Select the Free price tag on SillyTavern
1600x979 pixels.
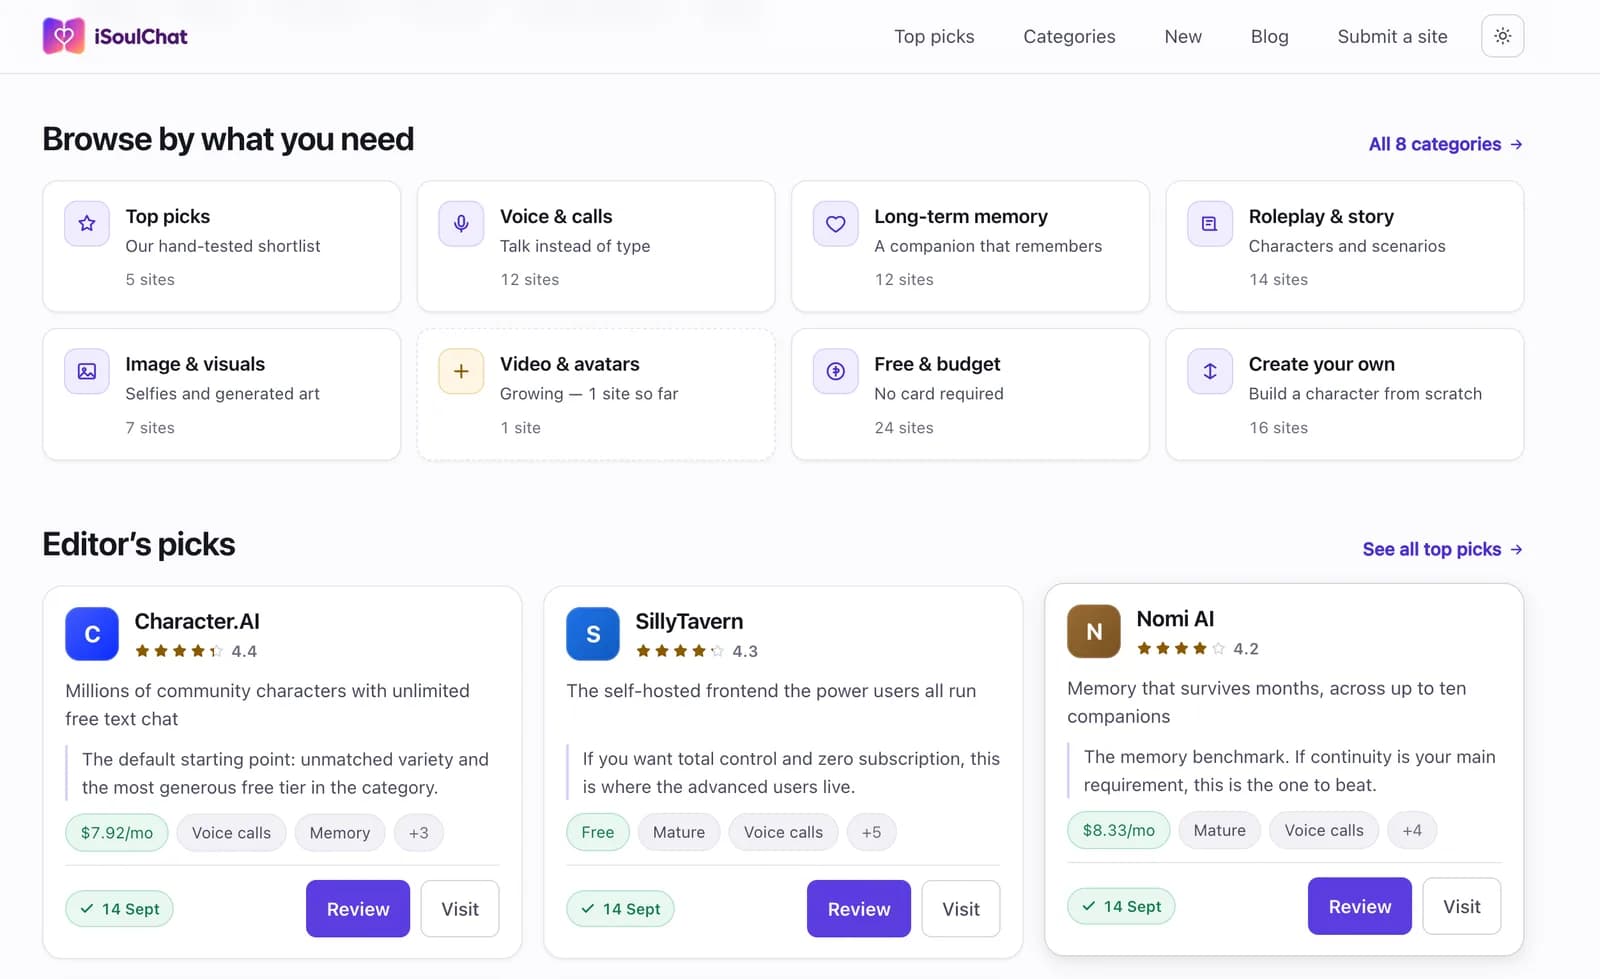point(598,832)
